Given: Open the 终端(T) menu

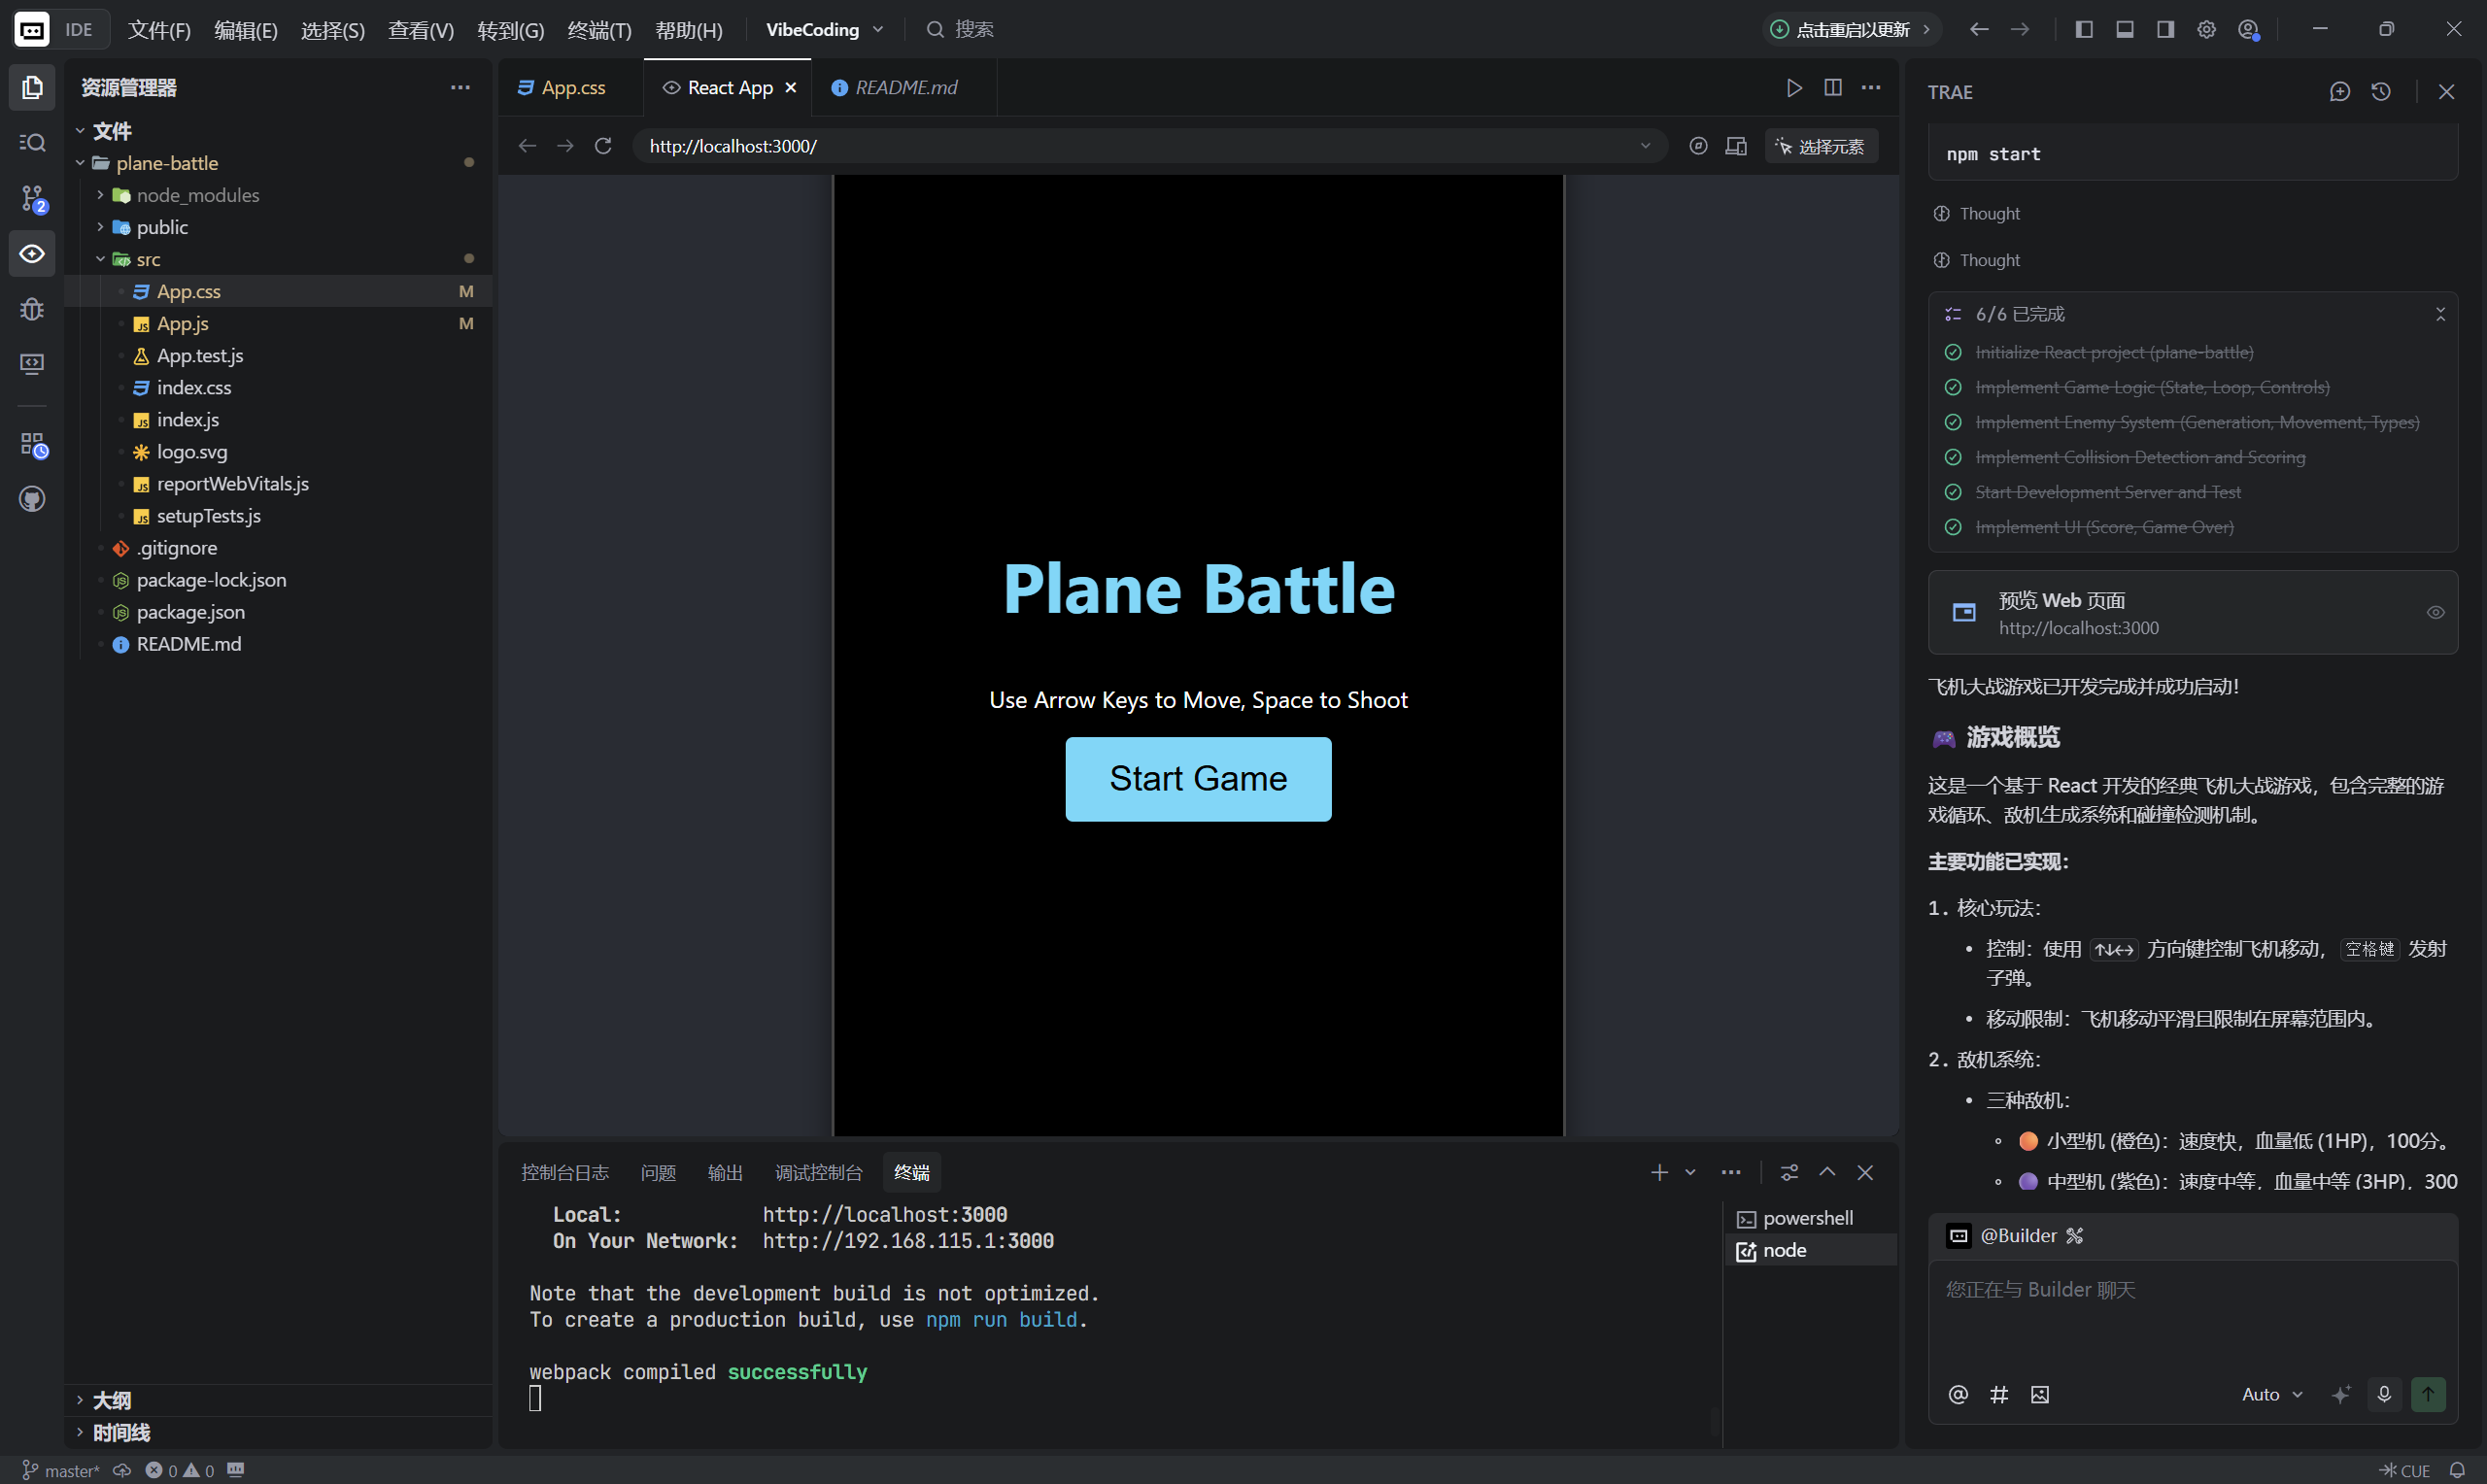Looking at the screenshot, I should [599, 30].
